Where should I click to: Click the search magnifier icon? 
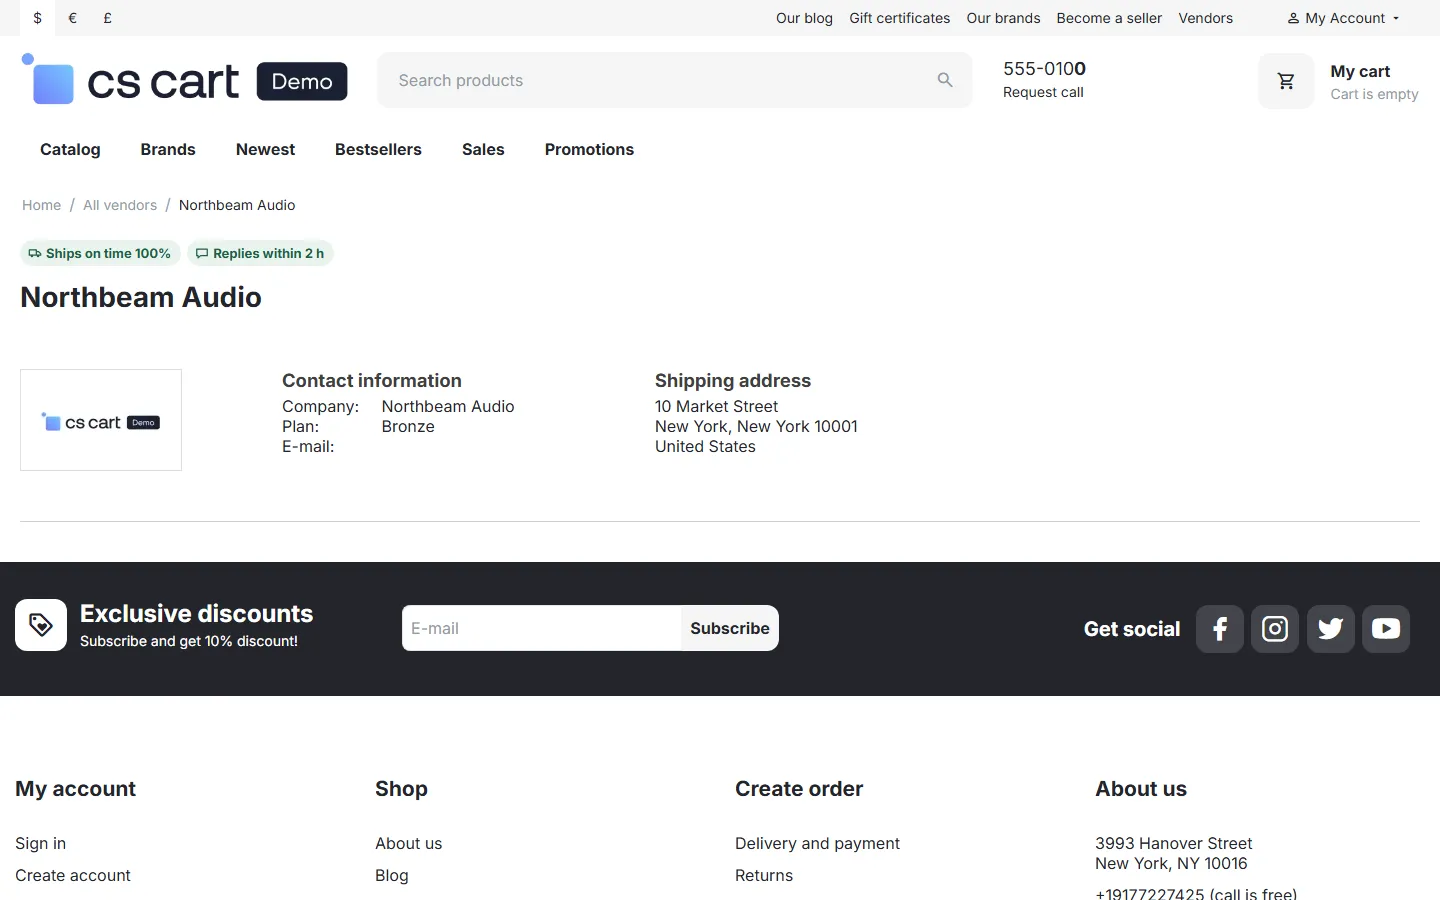click(945, 80)
